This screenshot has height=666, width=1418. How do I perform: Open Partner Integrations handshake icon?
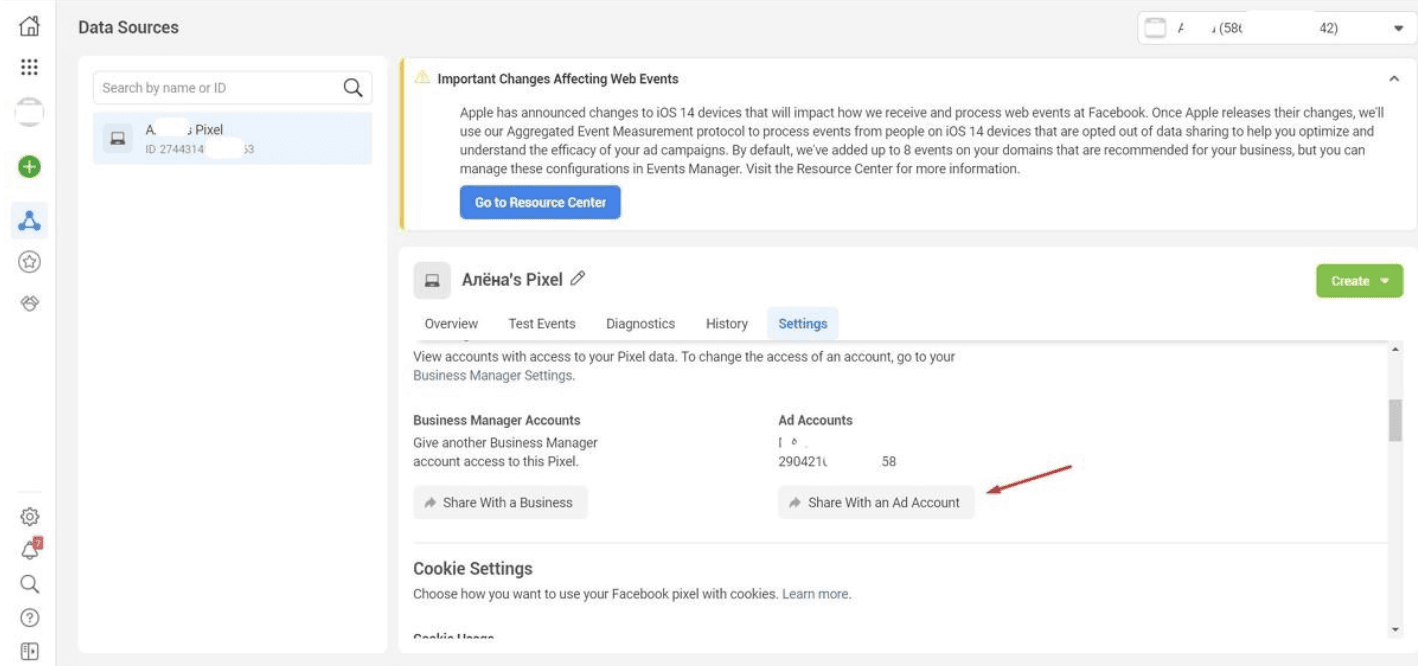29,304
